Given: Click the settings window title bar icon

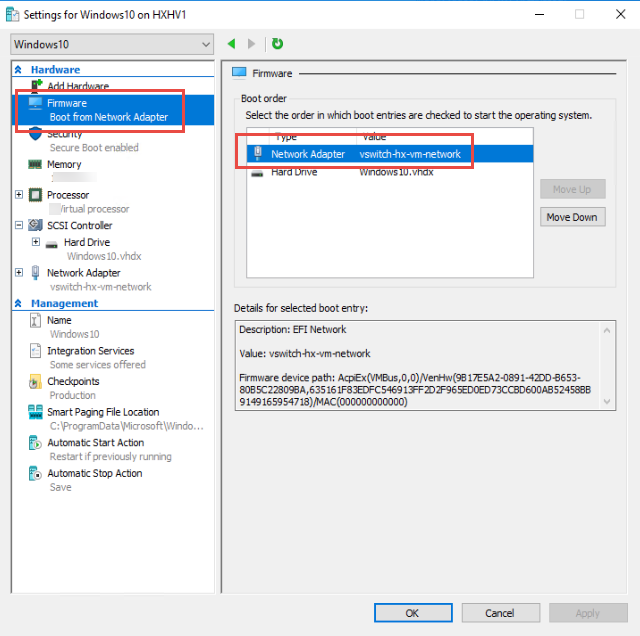Looking at the screenshot, I should (x=12, y=15).
